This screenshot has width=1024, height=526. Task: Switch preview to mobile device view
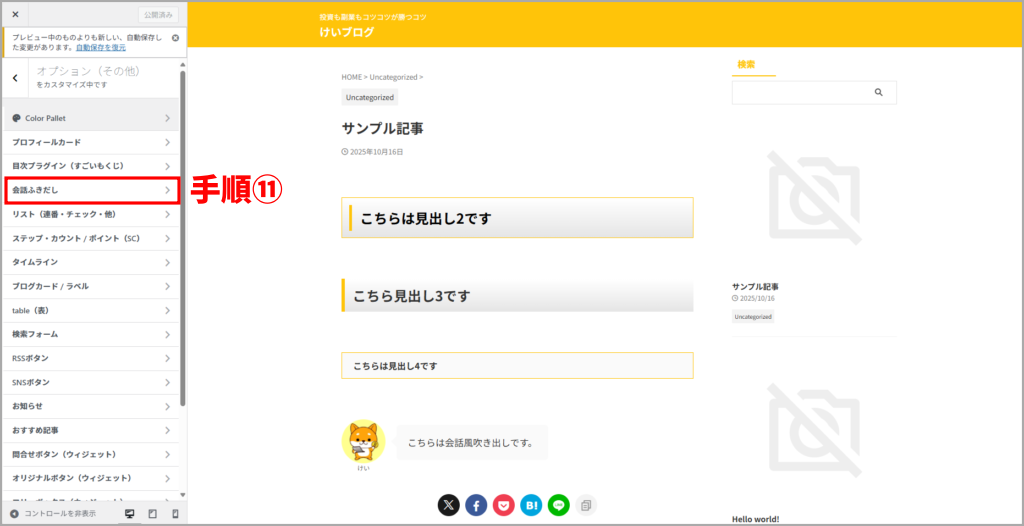point(175,514)
